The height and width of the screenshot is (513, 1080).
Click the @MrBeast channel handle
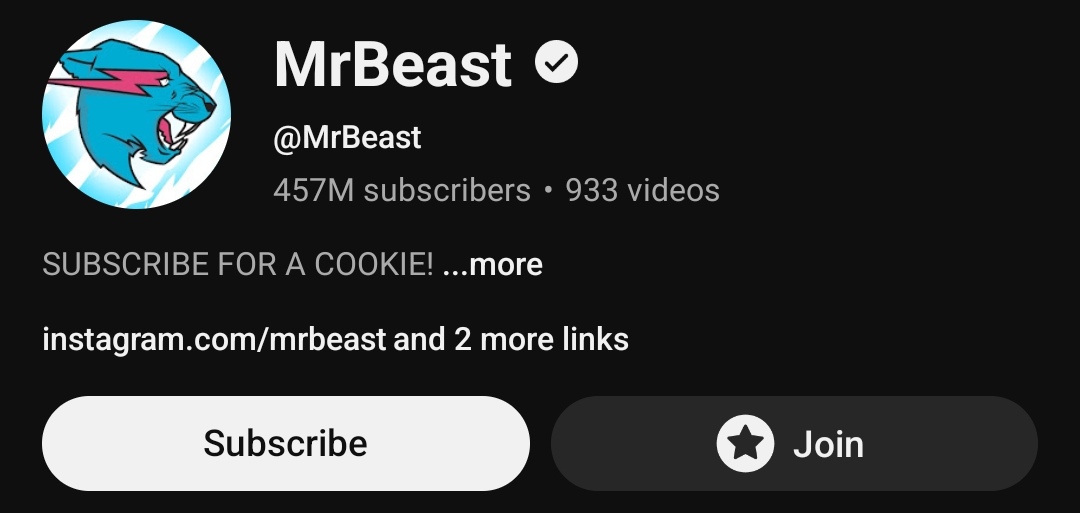(347, 138)
